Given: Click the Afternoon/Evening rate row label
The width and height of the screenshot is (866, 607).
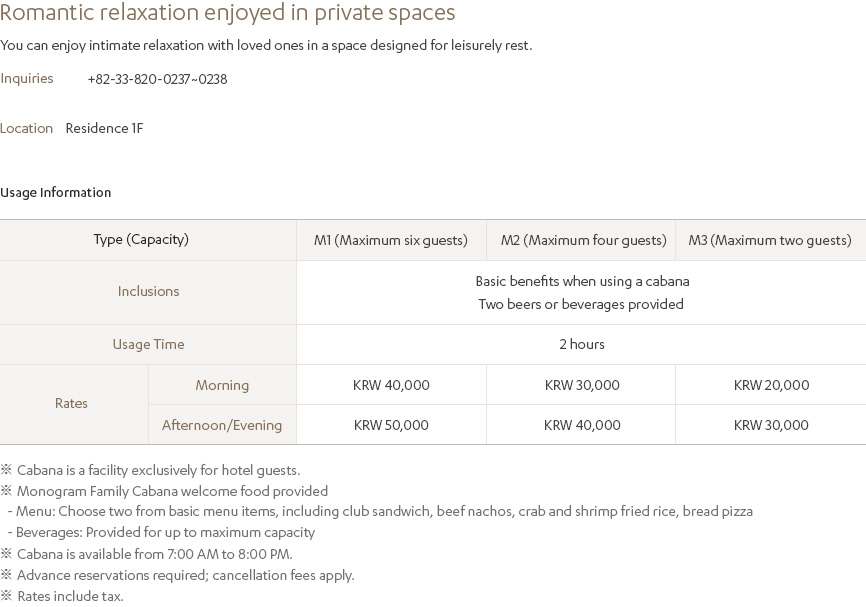Looking at the screenshot, I should click(222, 425).
